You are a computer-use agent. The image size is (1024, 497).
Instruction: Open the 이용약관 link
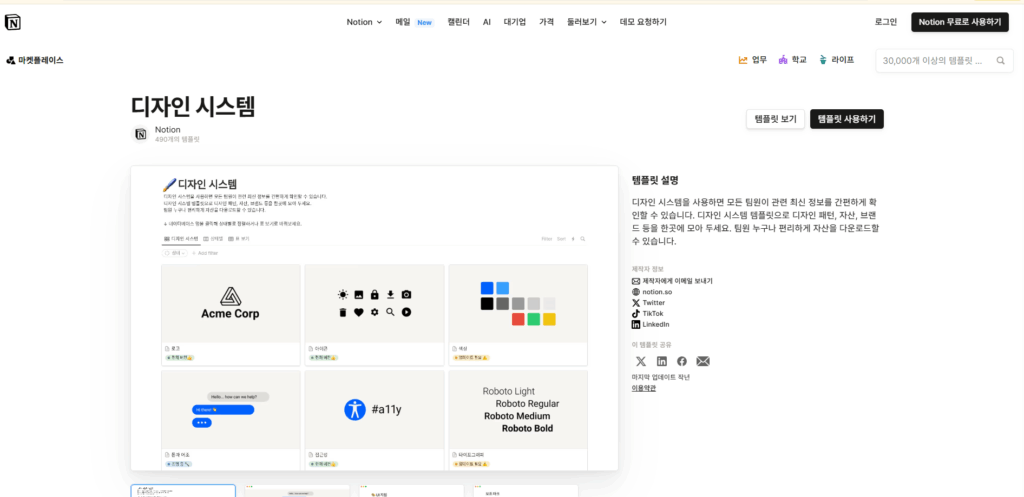click(643, 388)
